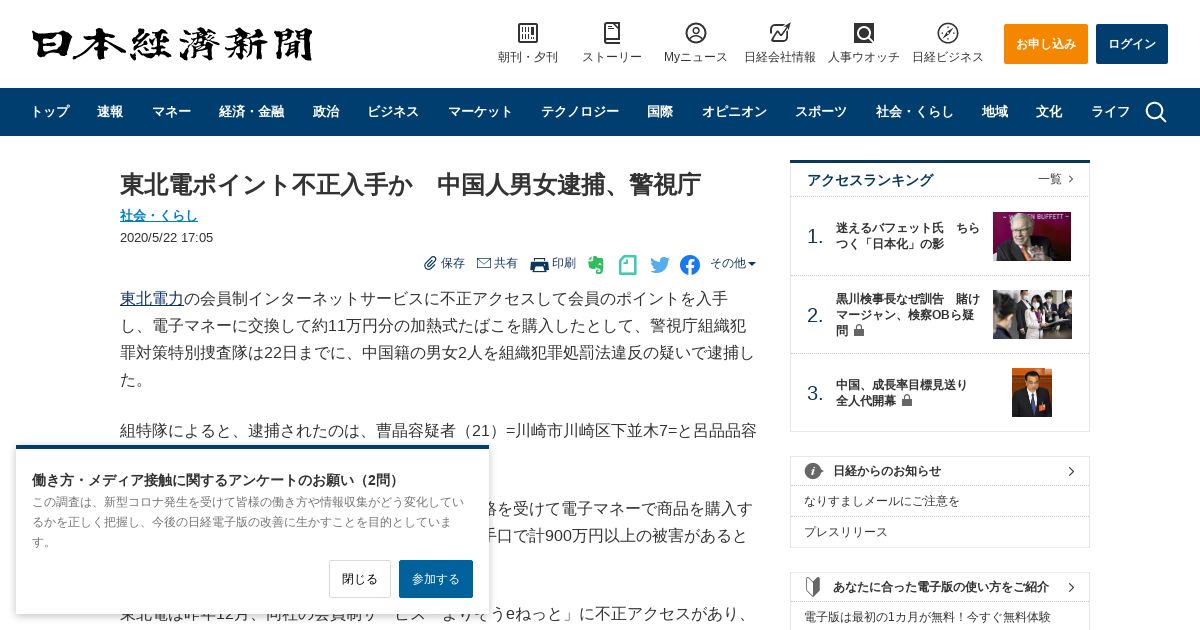This screenshot has height=630, width=1200.
Task: Open the ビジネス nav tab
Action: click(x=393, y=112)
